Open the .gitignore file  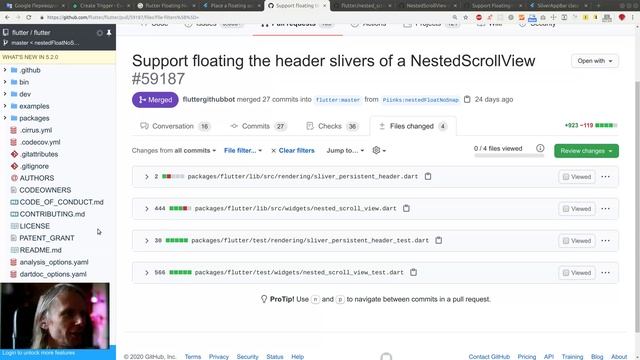point(34,166)
